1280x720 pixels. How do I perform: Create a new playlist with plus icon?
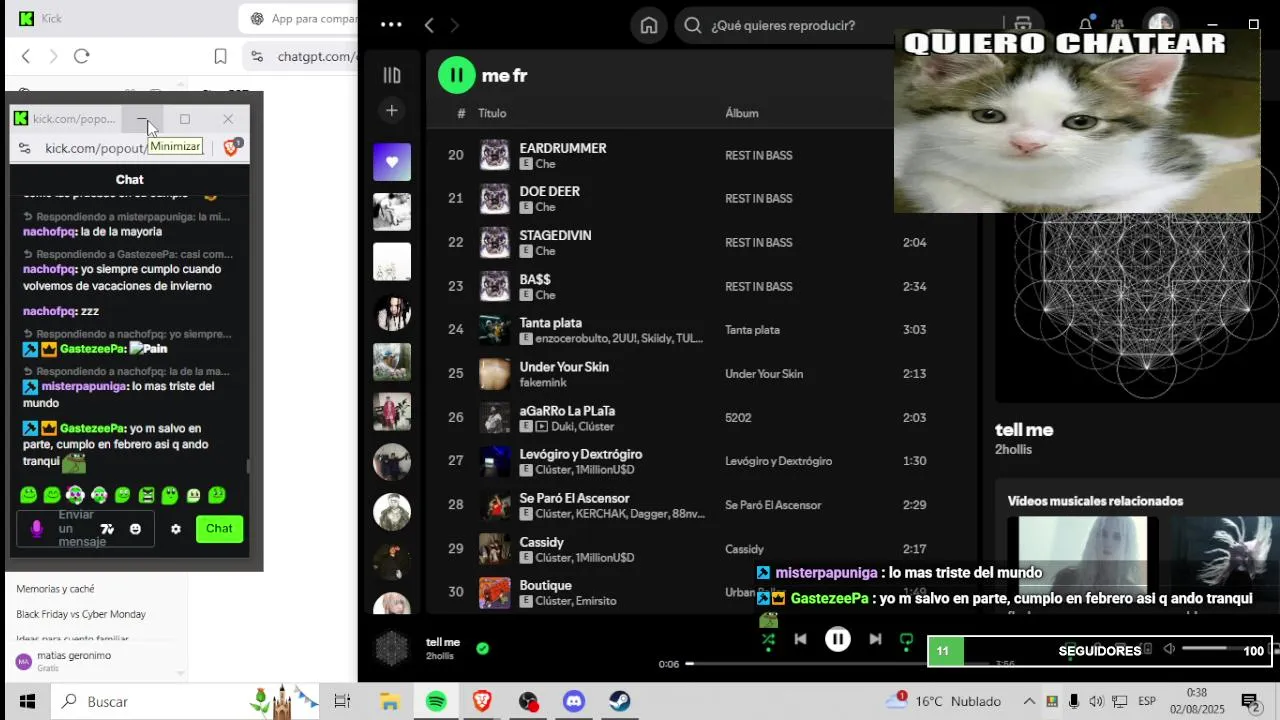(x=392, y=110)
